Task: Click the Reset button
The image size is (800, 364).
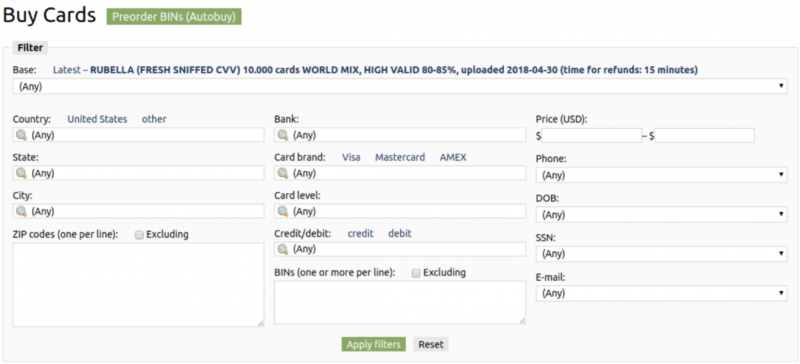Action: tap(431, 345)
